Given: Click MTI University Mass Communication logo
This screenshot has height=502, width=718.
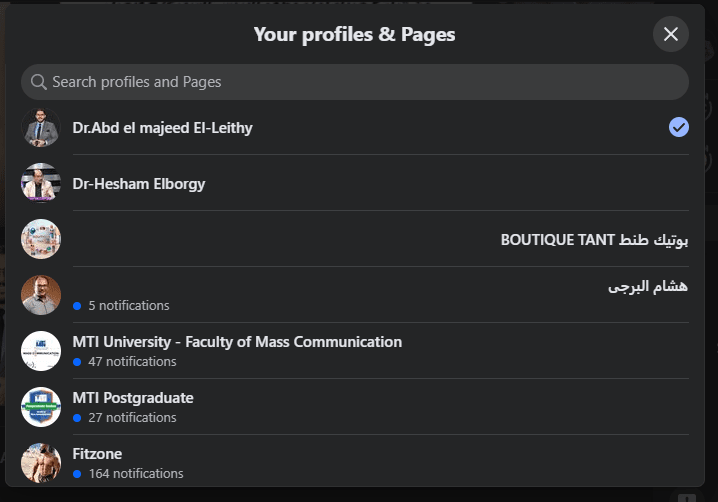Looking at the screenshot, I should point(41,352).
